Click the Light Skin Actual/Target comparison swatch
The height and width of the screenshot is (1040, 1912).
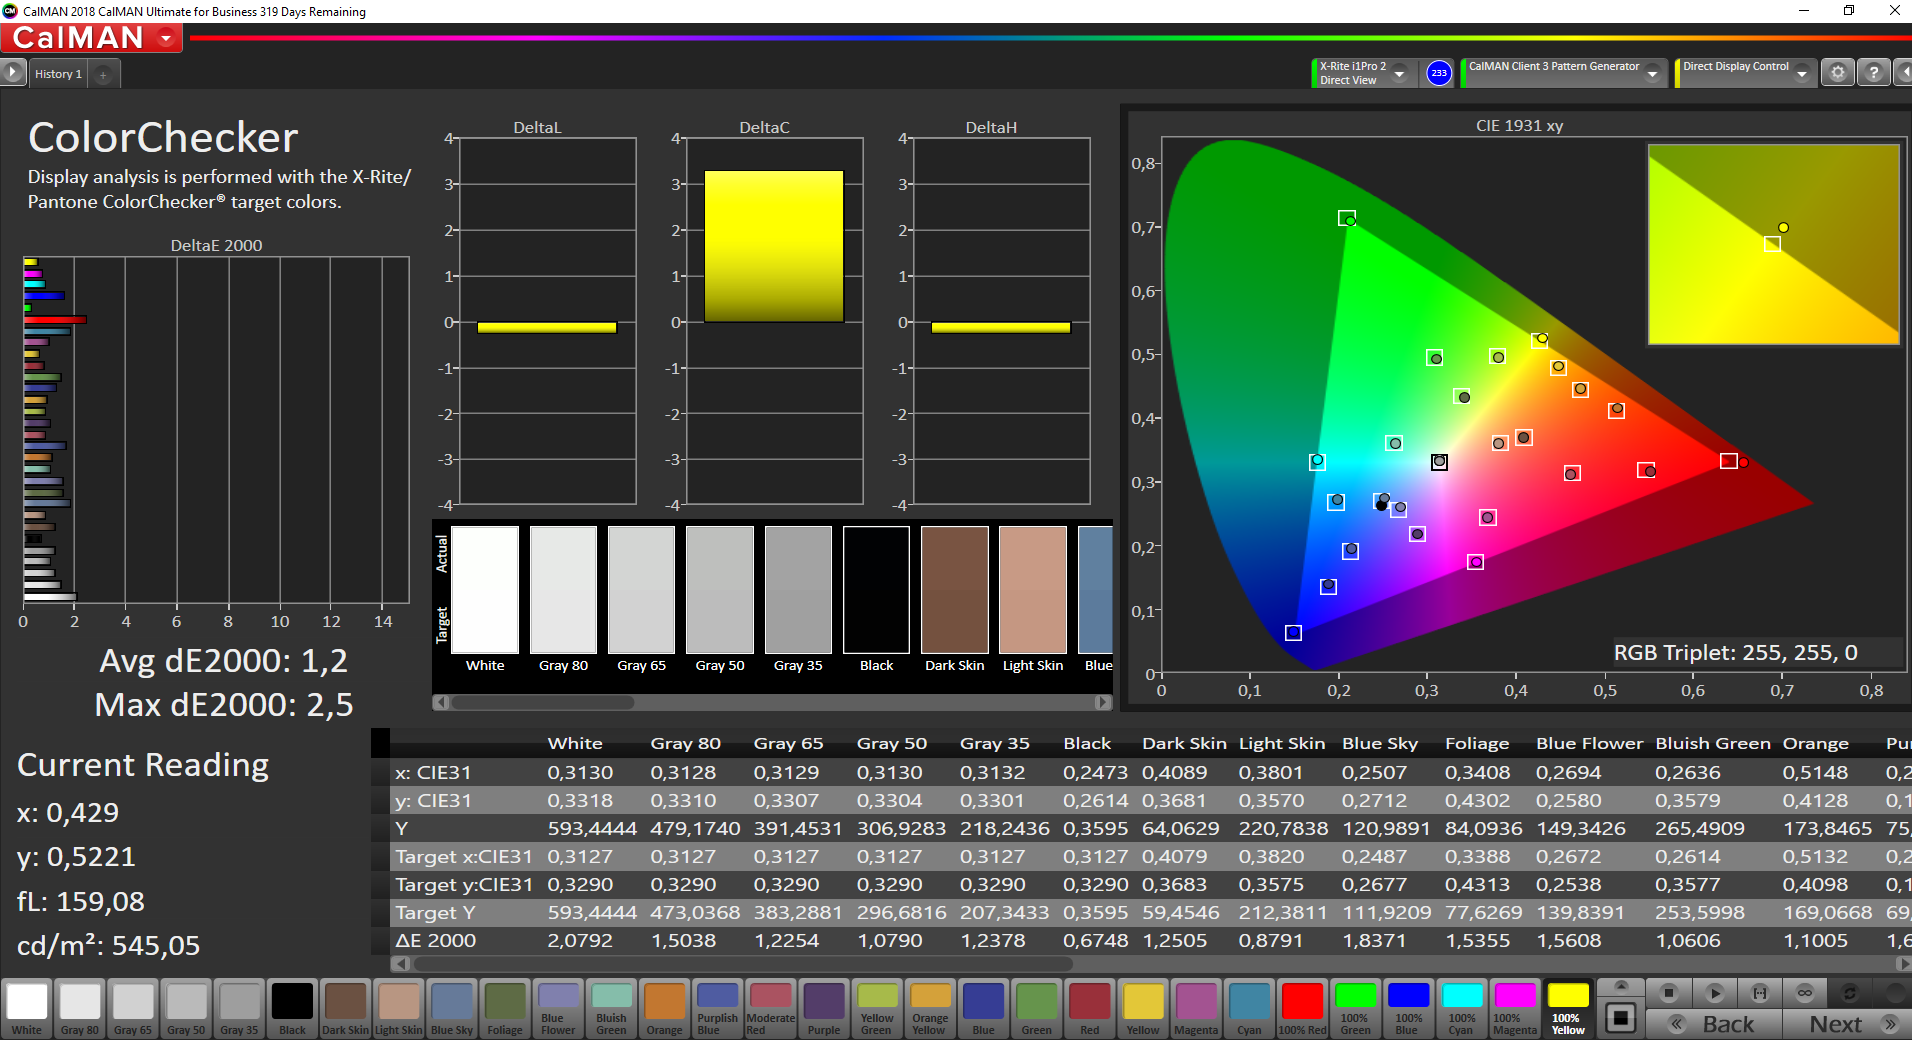1033,590
